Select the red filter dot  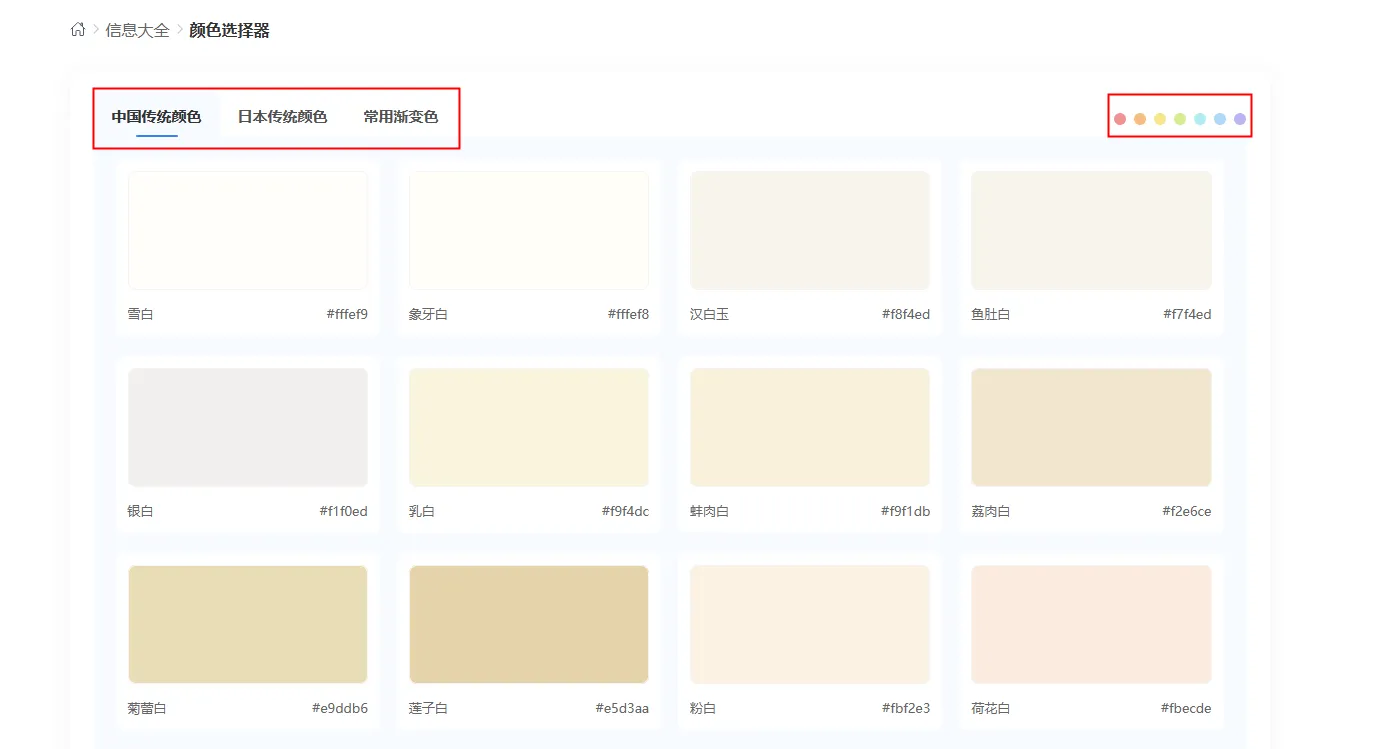1120,119
